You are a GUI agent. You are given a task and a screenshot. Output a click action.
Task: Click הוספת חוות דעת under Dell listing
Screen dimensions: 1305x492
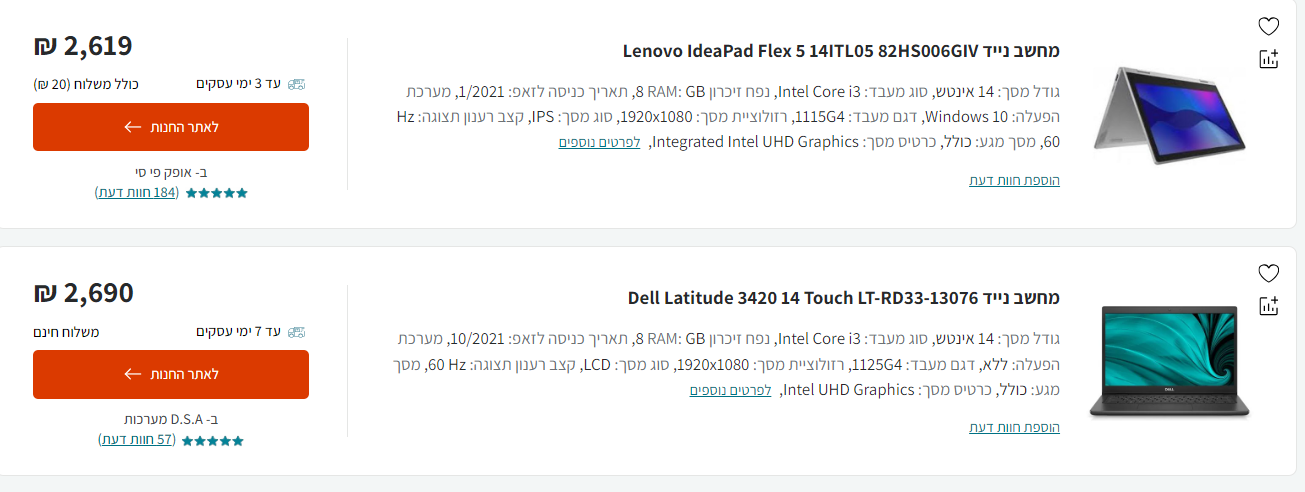[1014, 427]
